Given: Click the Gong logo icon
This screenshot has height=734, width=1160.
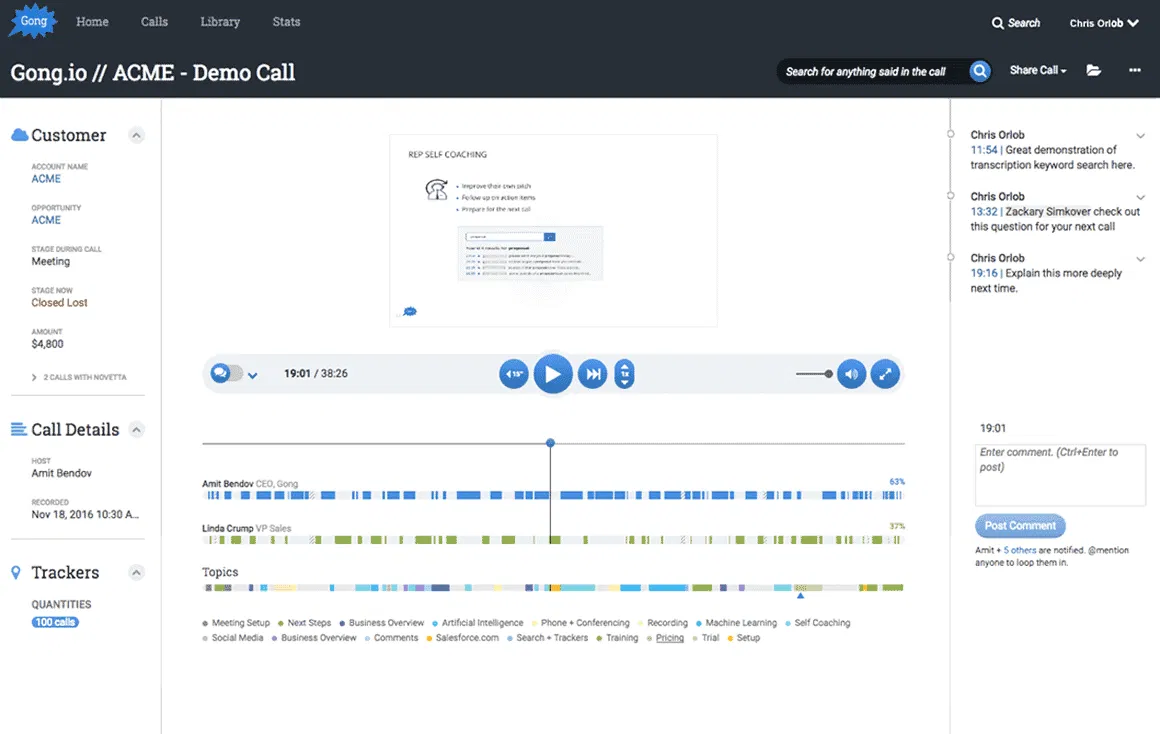Looking at the screenshot, I should click(33, 21).
